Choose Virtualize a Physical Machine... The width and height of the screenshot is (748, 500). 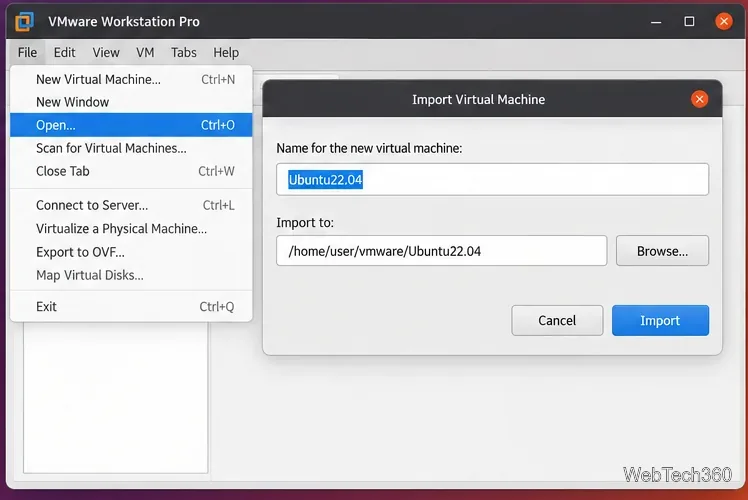click(x=131, y=229)
